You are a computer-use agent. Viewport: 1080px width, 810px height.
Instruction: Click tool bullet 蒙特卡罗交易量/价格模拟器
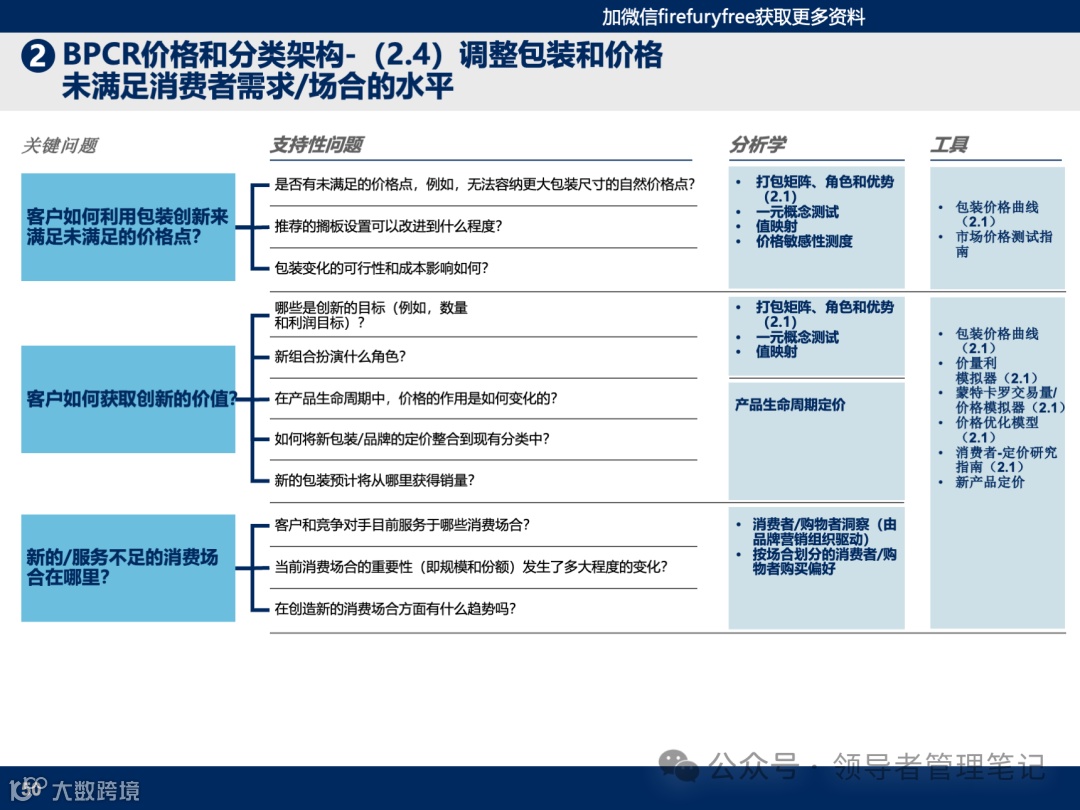(1010, 400)
